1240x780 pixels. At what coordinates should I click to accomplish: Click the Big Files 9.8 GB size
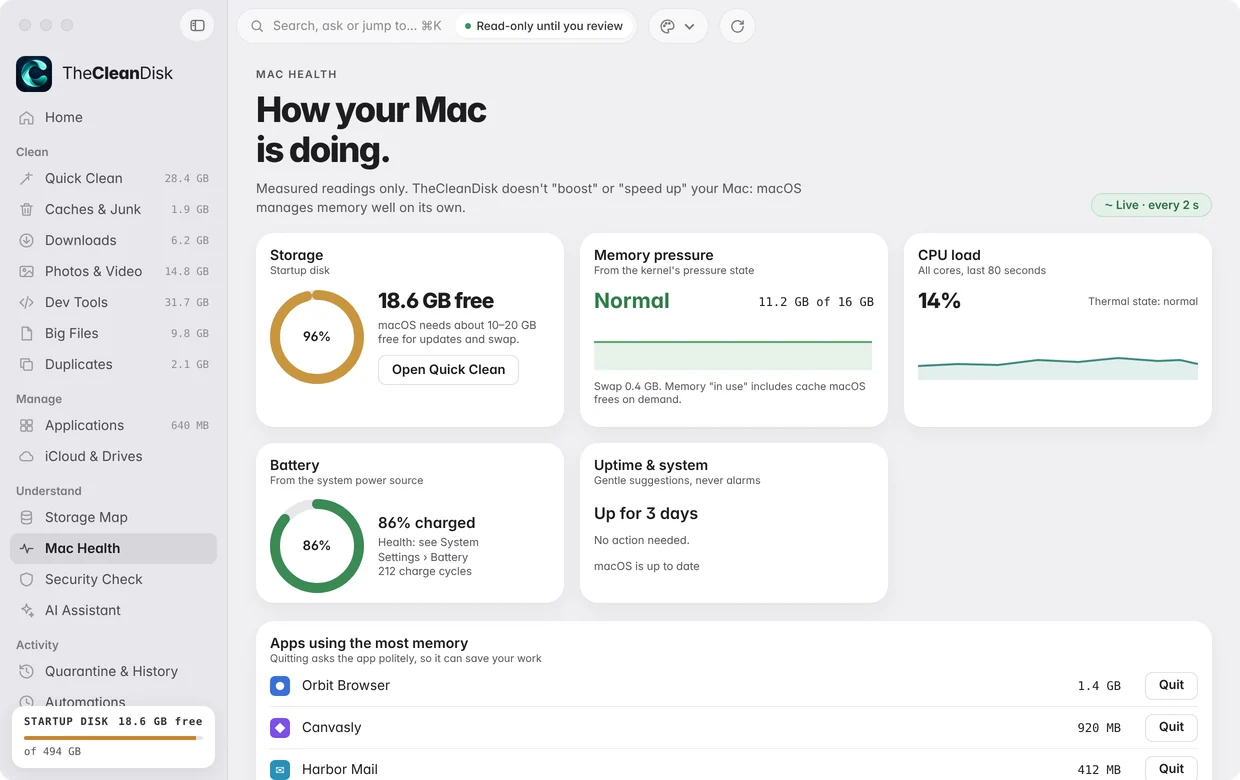pyautogui.click(x=190, y=334)
